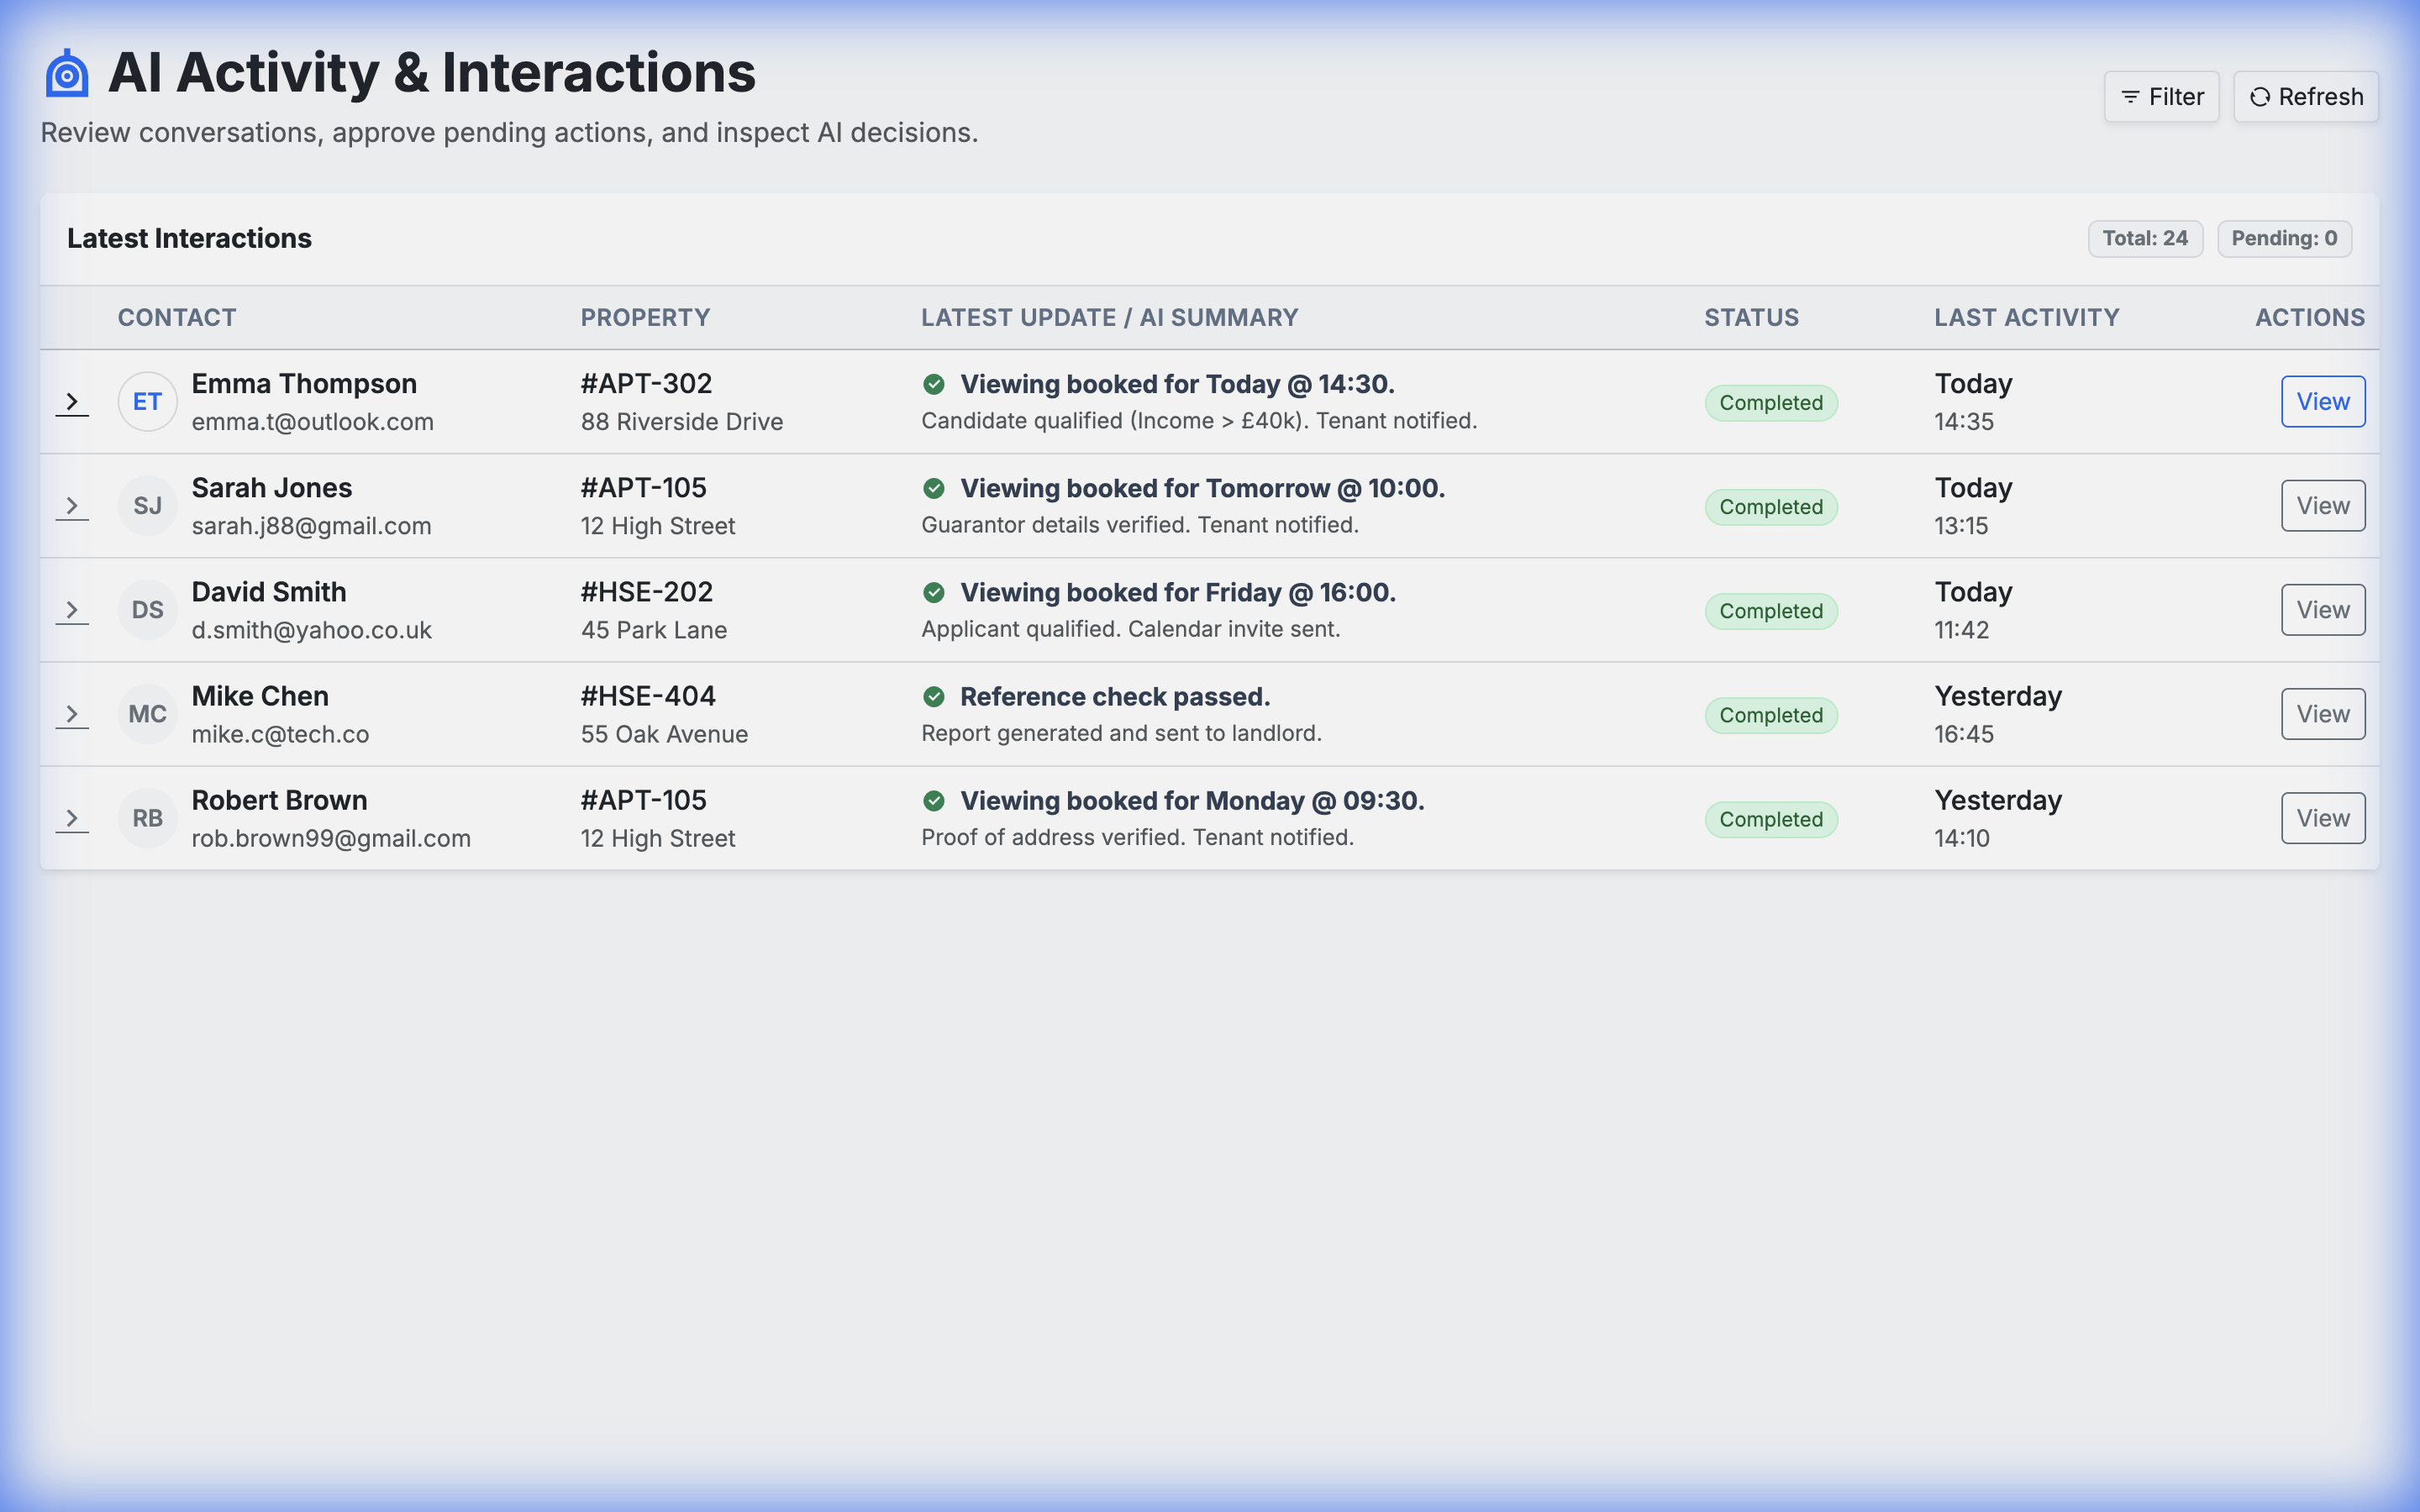This screenshot has width=2420, height=1512.
Task: Click the Total: 24 counter badge
Action: [2145, 238]
